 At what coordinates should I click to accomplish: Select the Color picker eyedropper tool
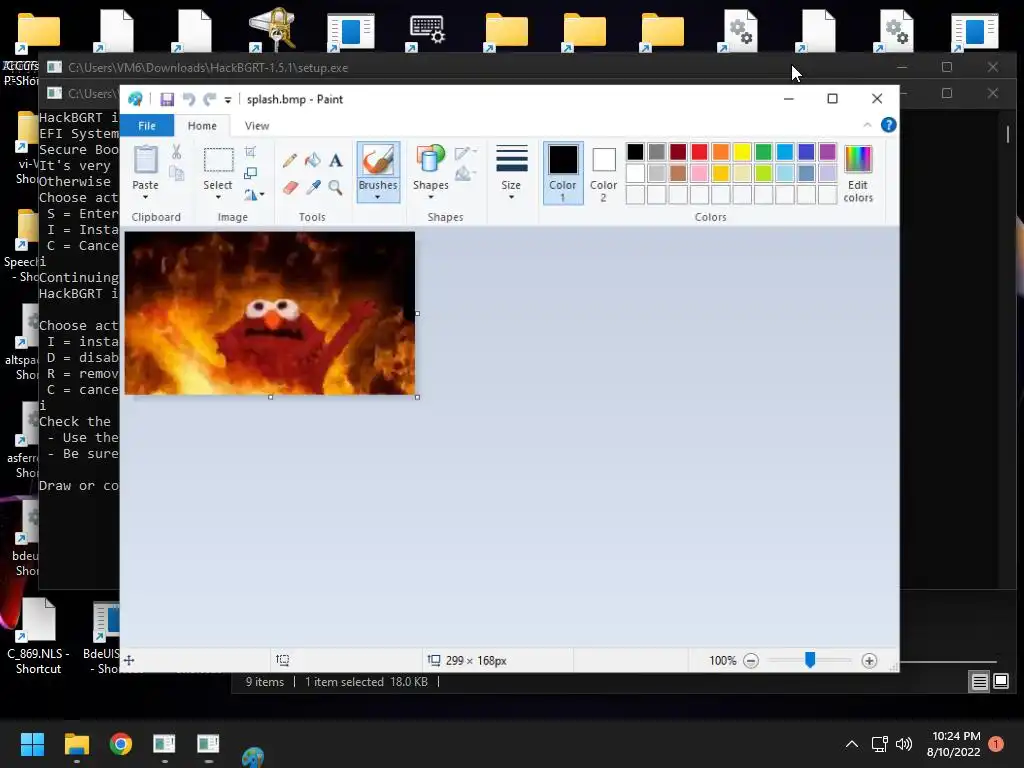pyautogui.click(x=313, y=188)
